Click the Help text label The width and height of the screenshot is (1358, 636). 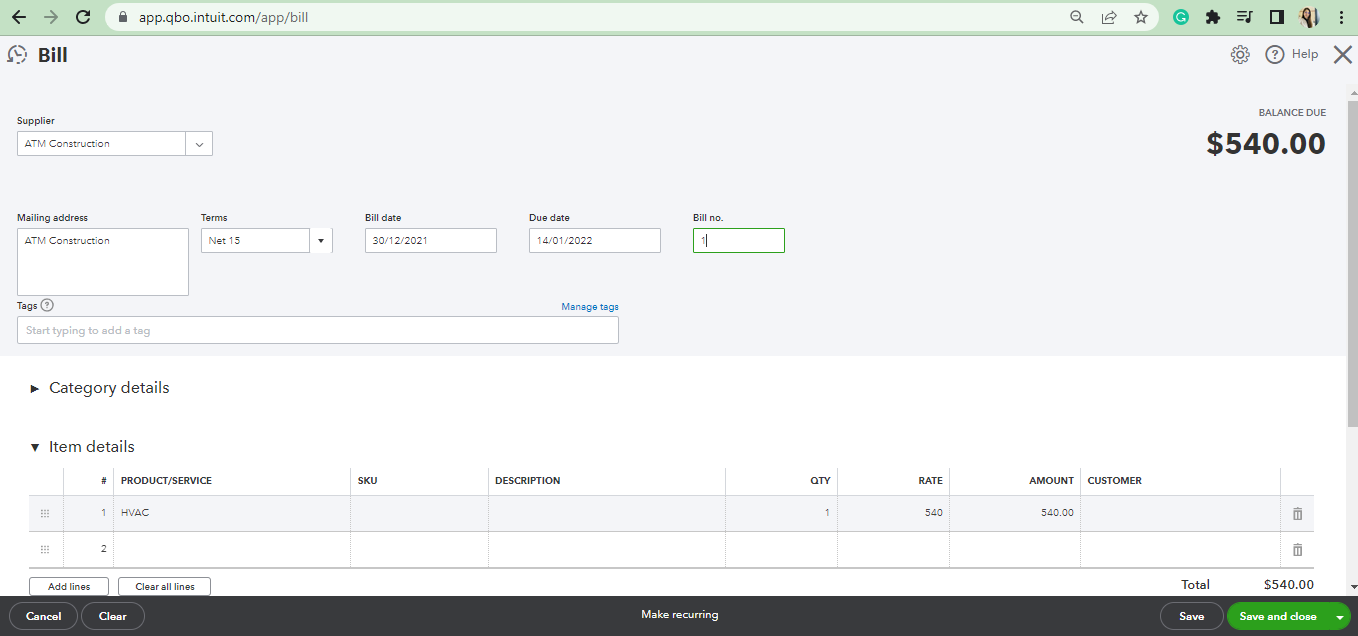pyautogui.click(x=1305, y=54)
